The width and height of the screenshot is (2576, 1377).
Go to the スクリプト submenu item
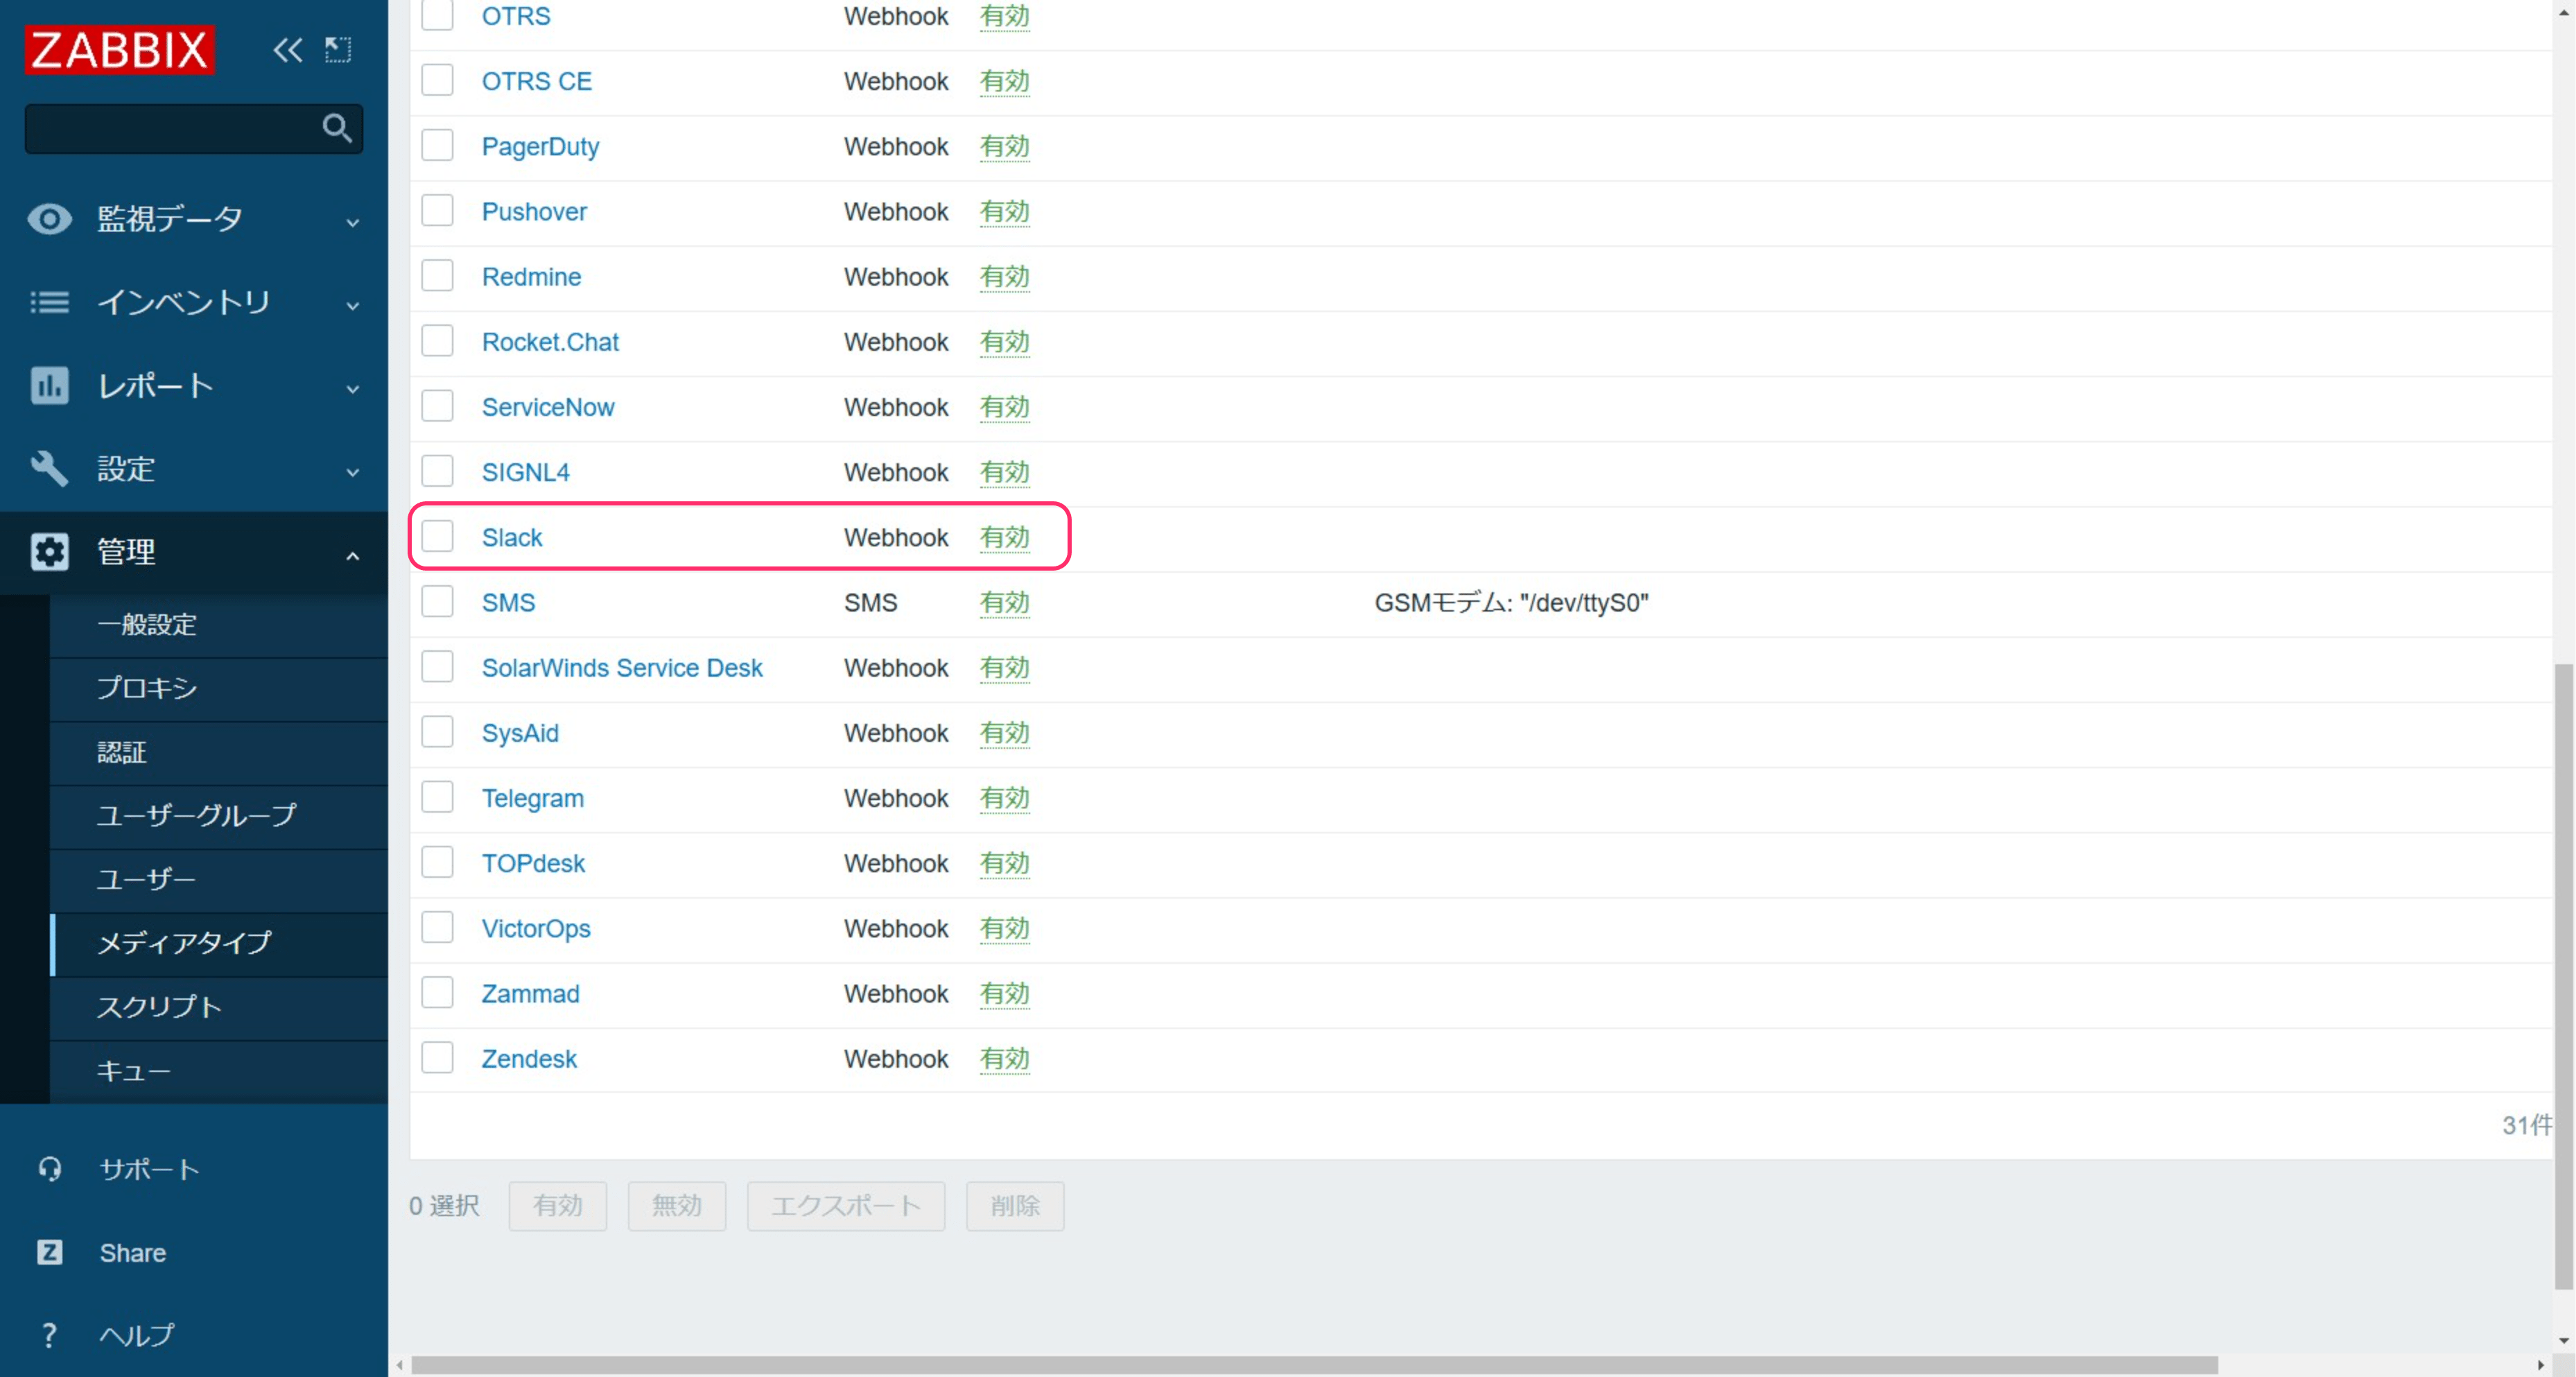pos(159,1006)
